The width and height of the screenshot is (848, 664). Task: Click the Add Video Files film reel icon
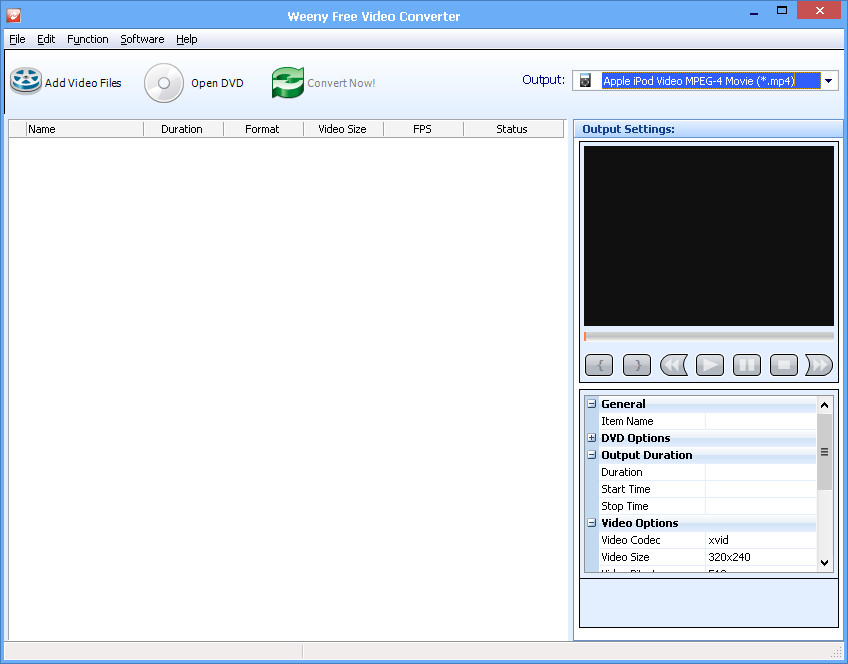click(25, 81)
